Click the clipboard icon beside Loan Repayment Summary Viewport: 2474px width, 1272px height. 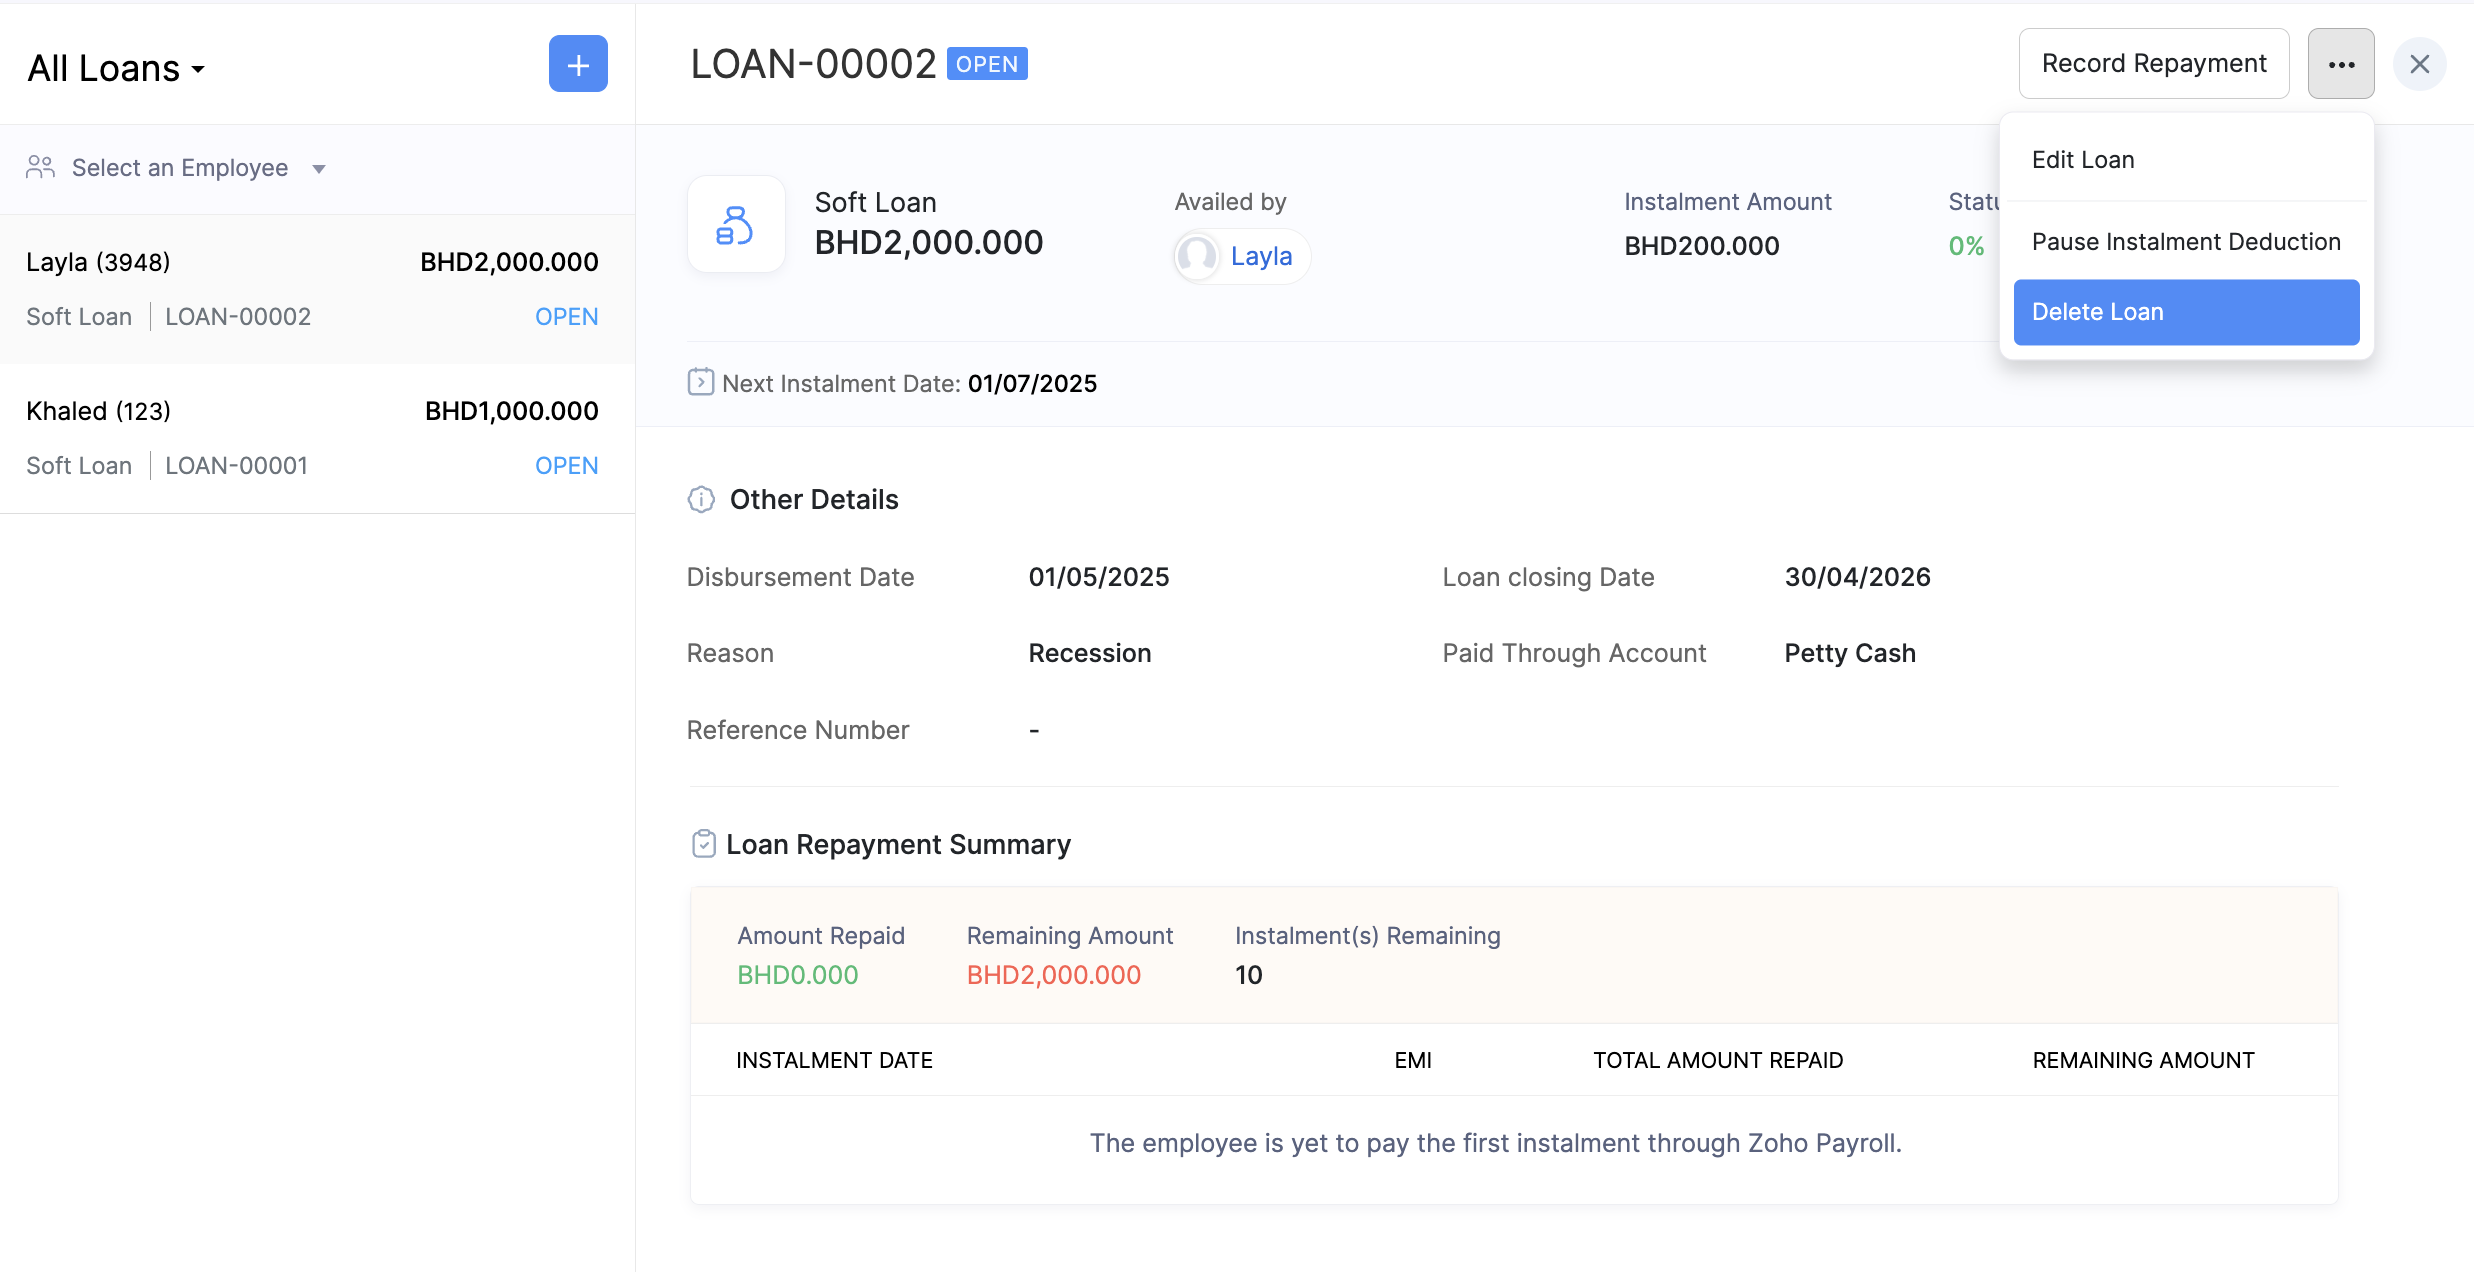coord(704,843)
